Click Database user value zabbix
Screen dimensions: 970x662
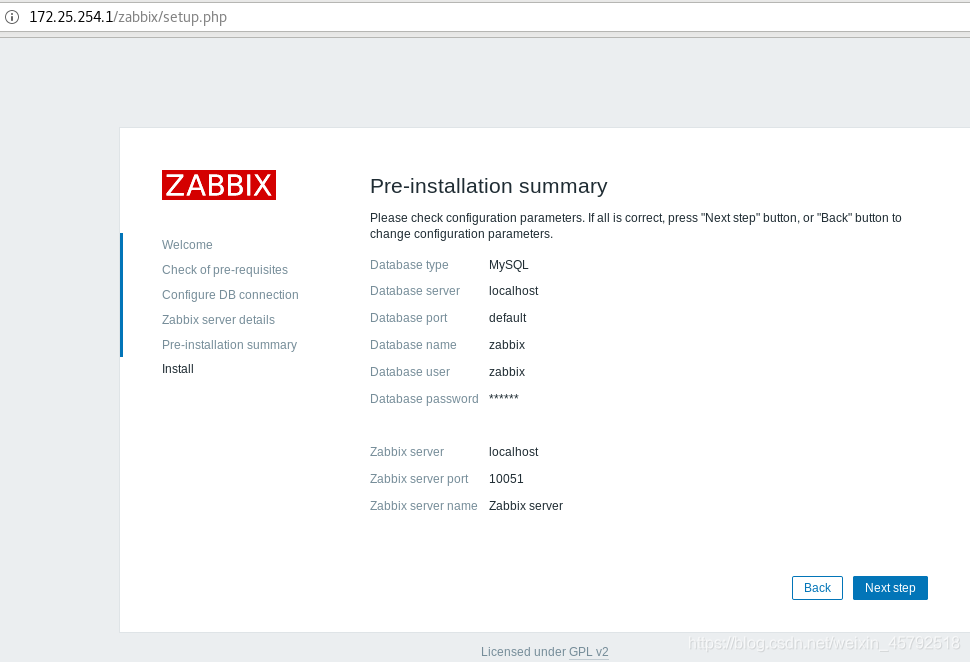click(x=507, y=372)
